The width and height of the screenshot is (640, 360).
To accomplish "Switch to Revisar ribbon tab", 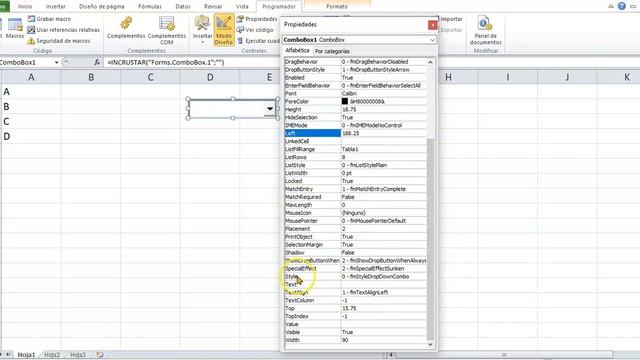I will 213,7.
